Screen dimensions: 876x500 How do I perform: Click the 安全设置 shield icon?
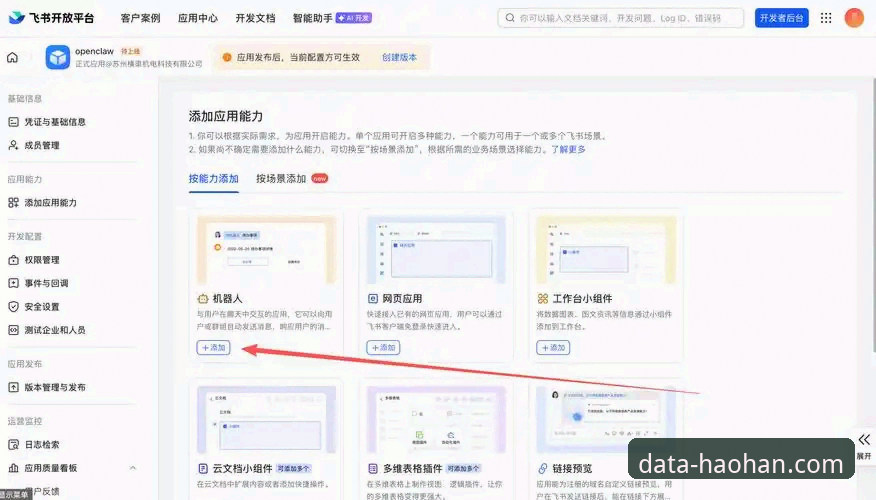click(13, 307)
